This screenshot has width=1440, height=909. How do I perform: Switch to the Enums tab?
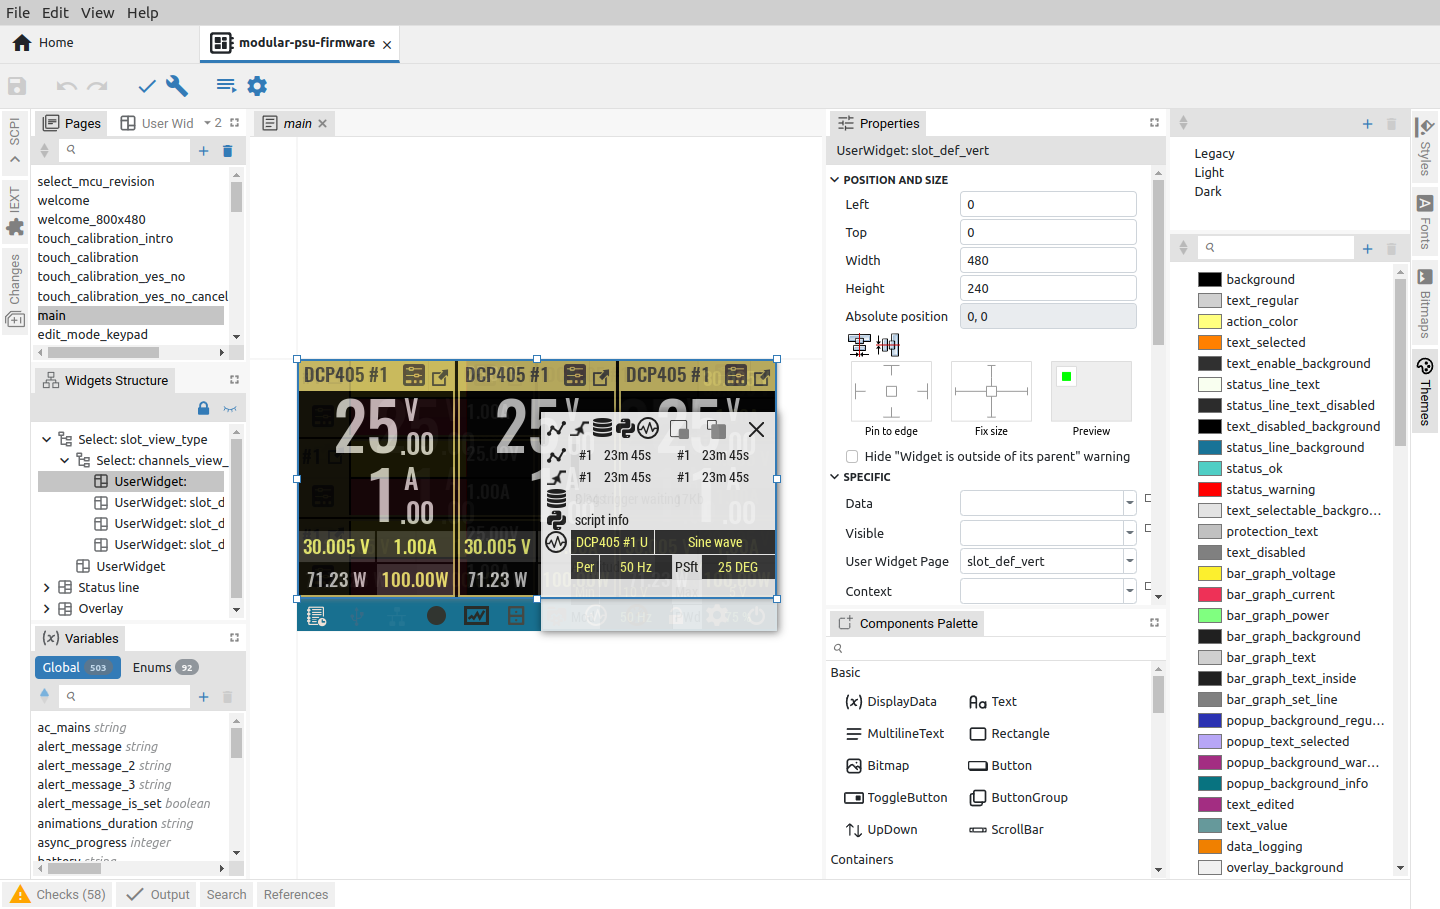[x=165, y=668]
